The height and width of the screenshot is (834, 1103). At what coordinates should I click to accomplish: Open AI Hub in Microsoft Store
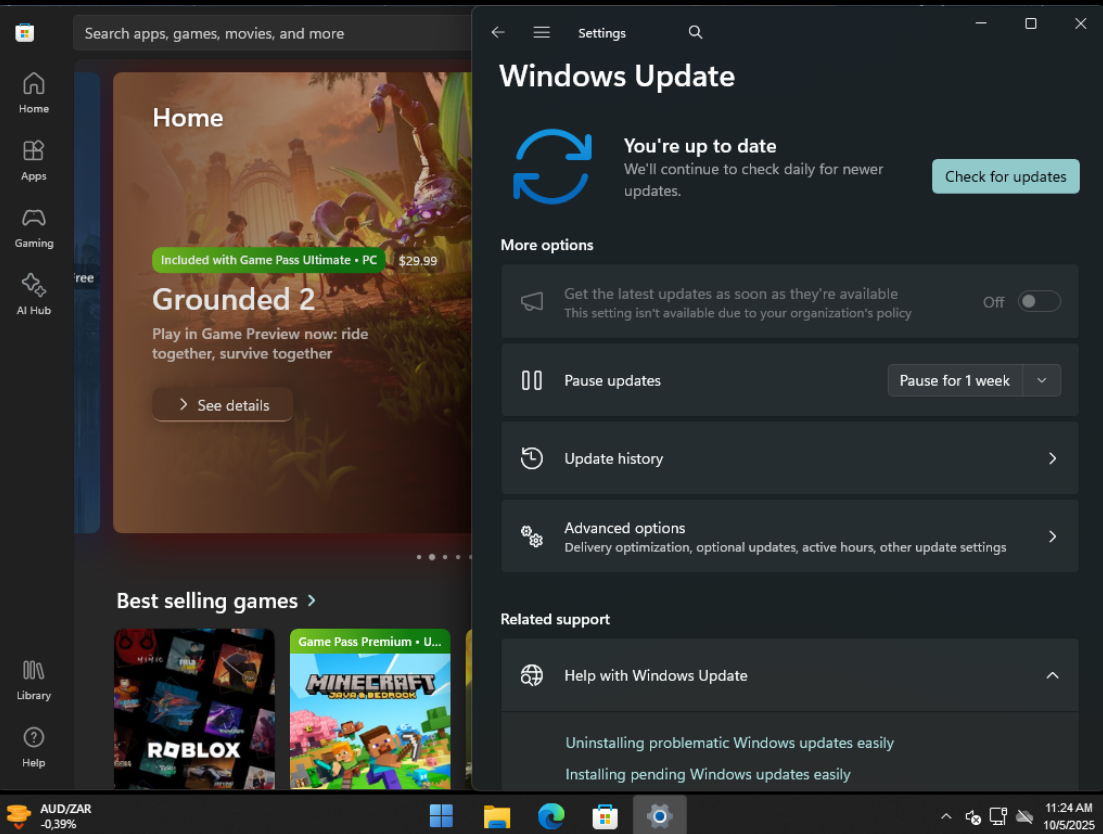click(34, 295)
